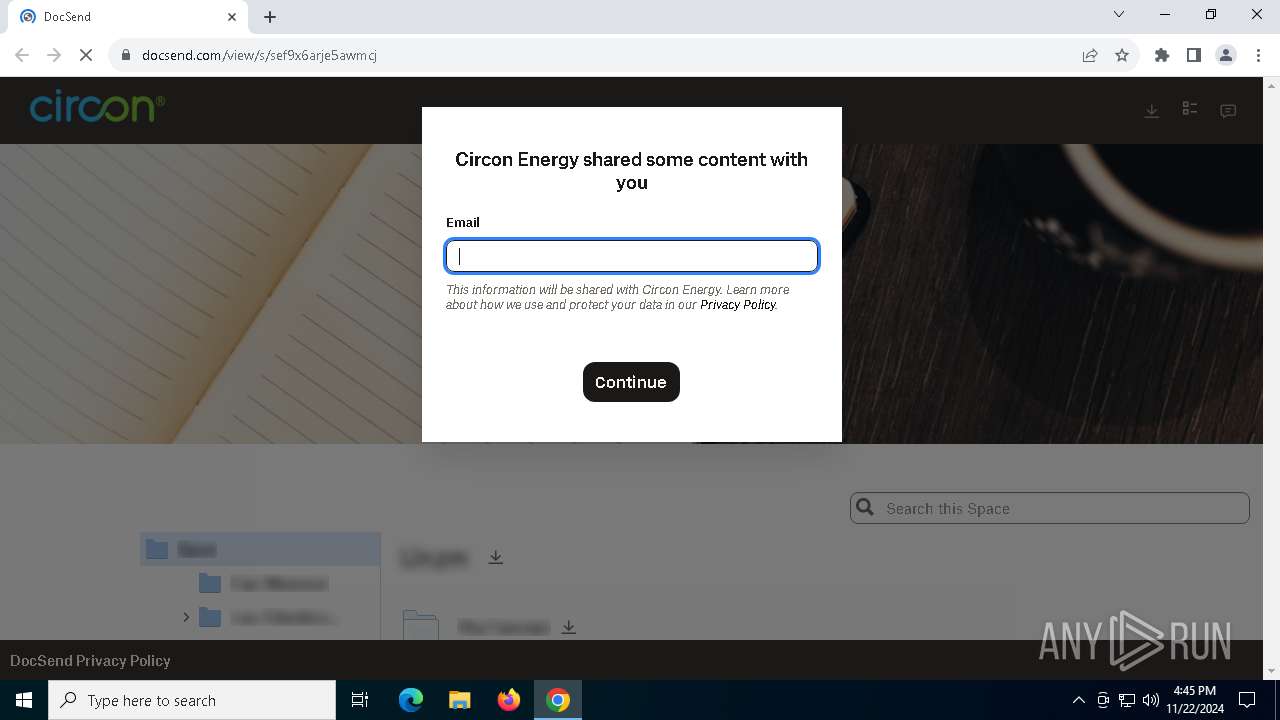Viewport: 1280px width, 720px height.
Task: Click the folder icon in content list
Action: (421, 626)
